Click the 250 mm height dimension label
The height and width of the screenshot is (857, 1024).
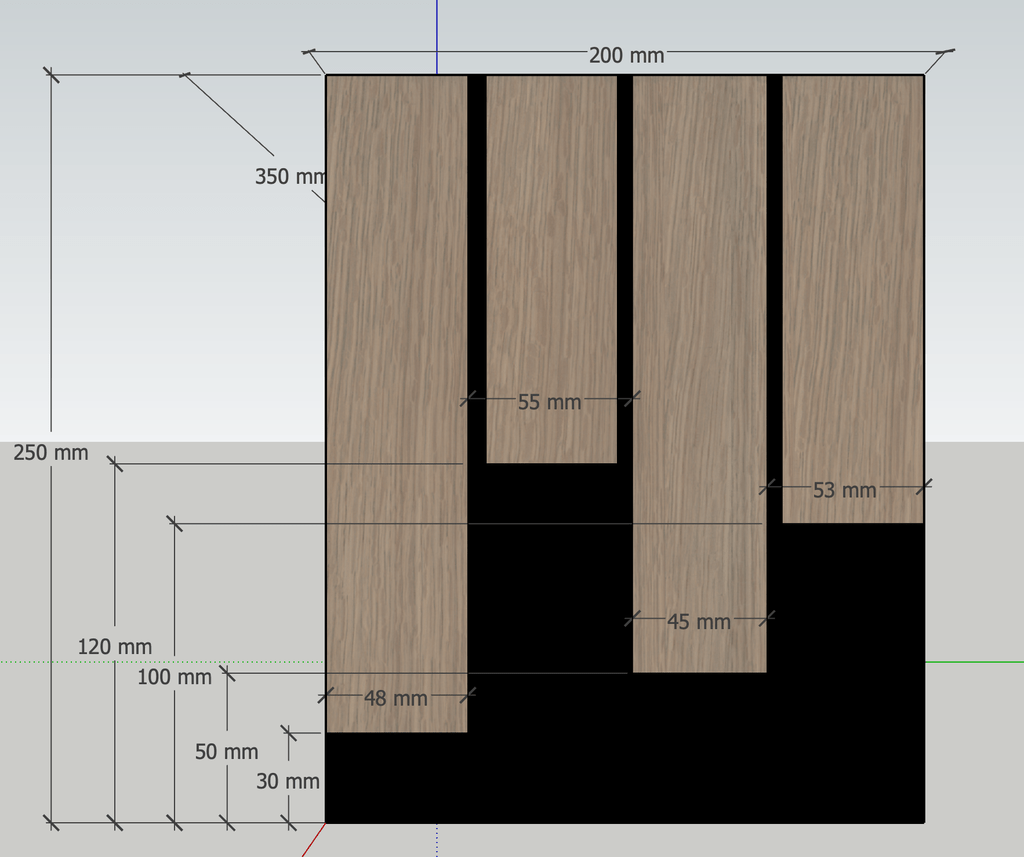51,452
